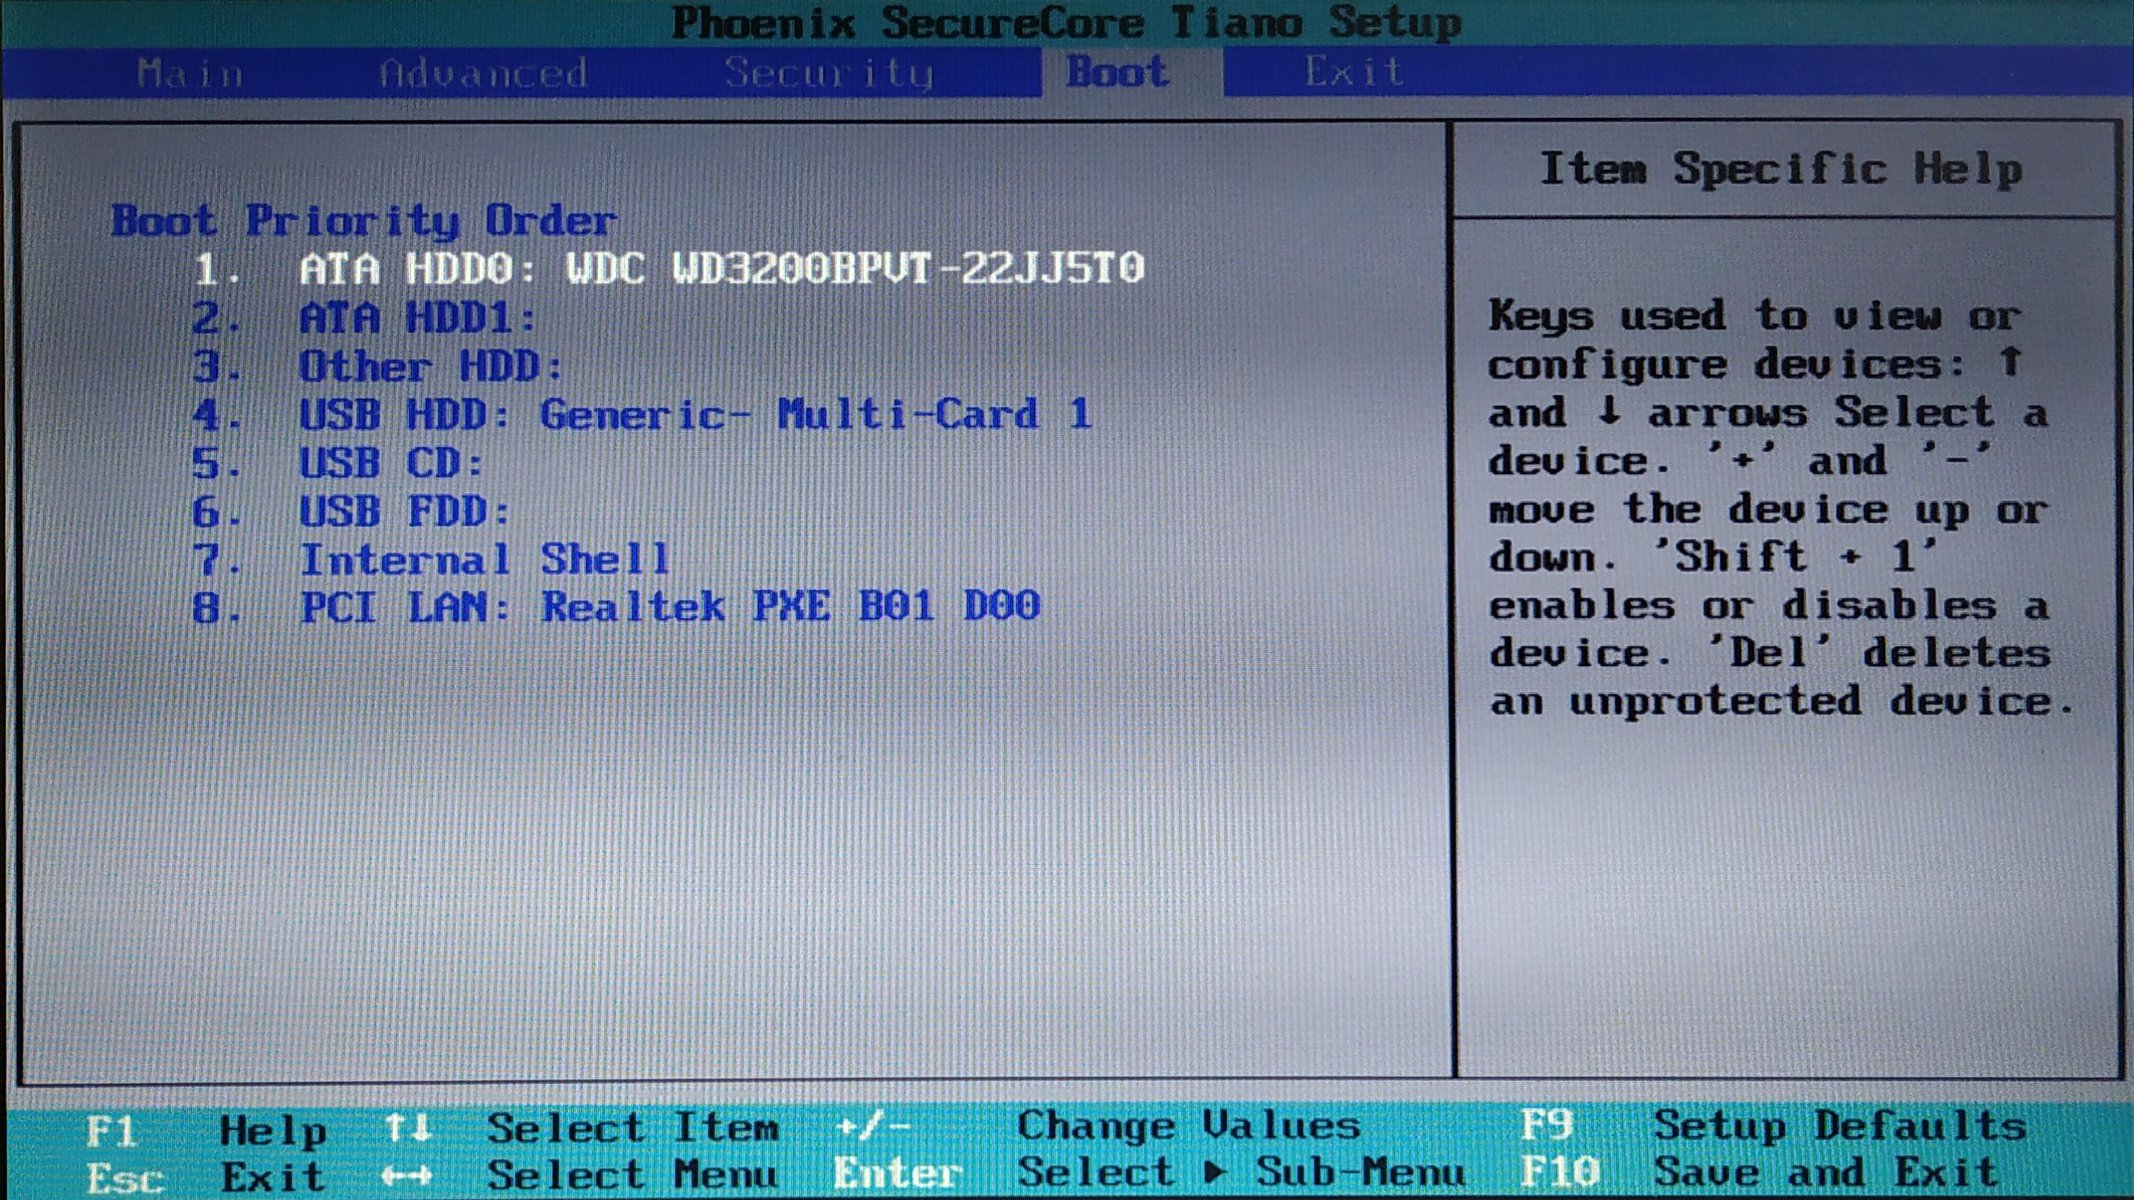Select PCI LAN Realtek PXE entry
Image resolution: width=2134 pixels, height=1200 pixels.
617,606
